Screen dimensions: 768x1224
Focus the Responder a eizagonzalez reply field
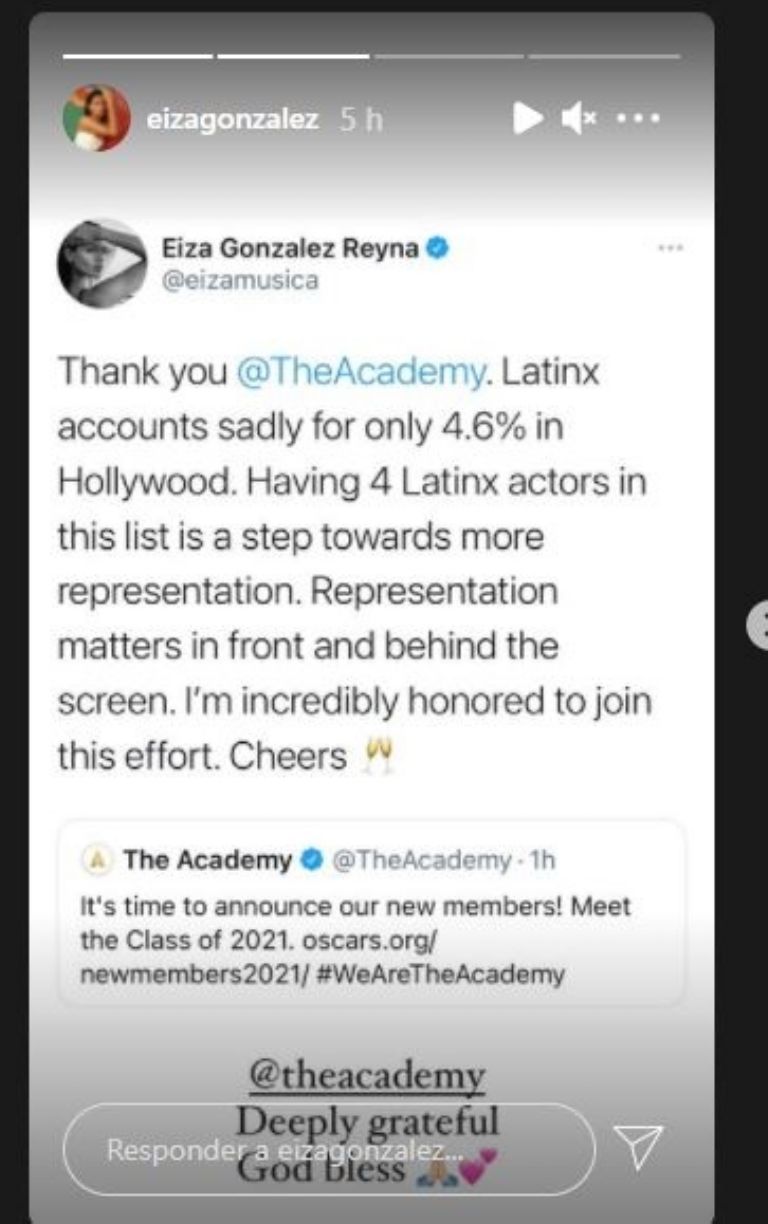329,1149
